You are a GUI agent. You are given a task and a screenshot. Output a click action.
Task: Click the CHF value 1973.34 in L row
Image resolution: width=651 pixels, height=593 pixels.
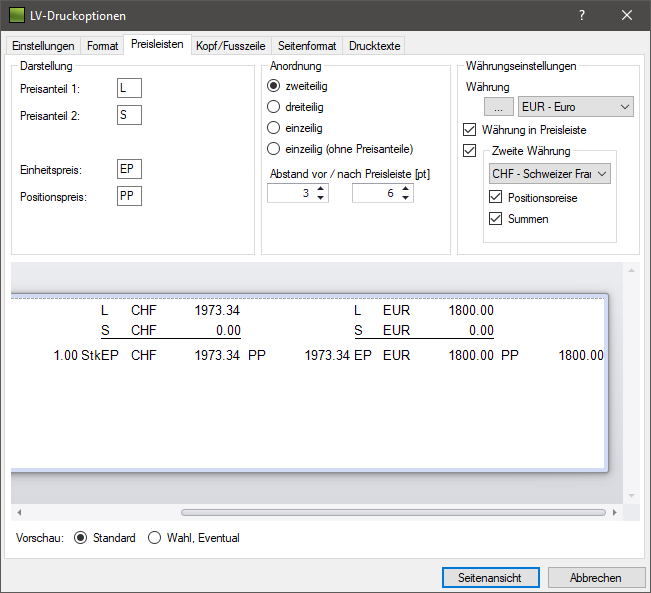(x=217, y=310)
